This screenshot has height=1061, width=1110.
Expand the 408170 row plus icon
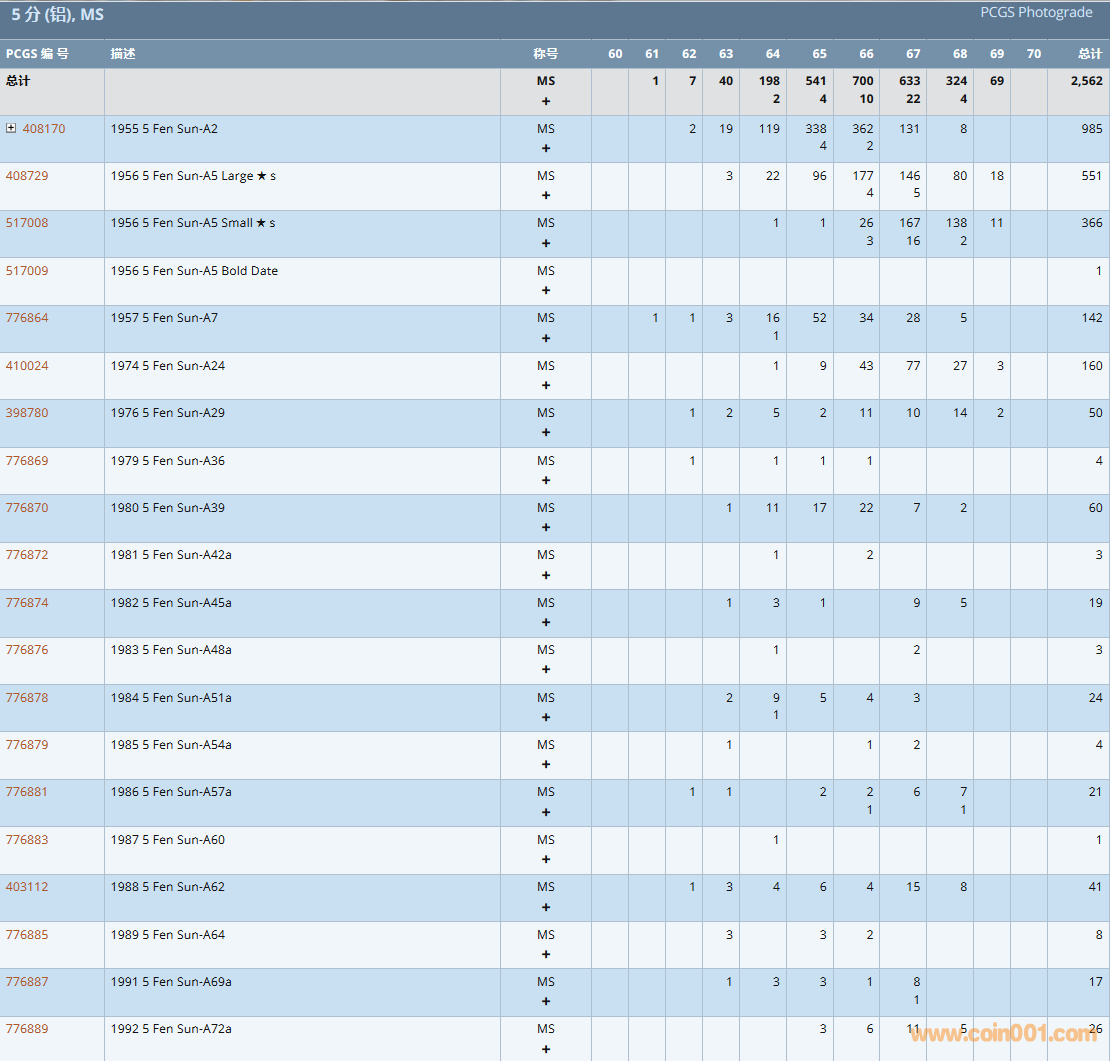tap(11, 128)
